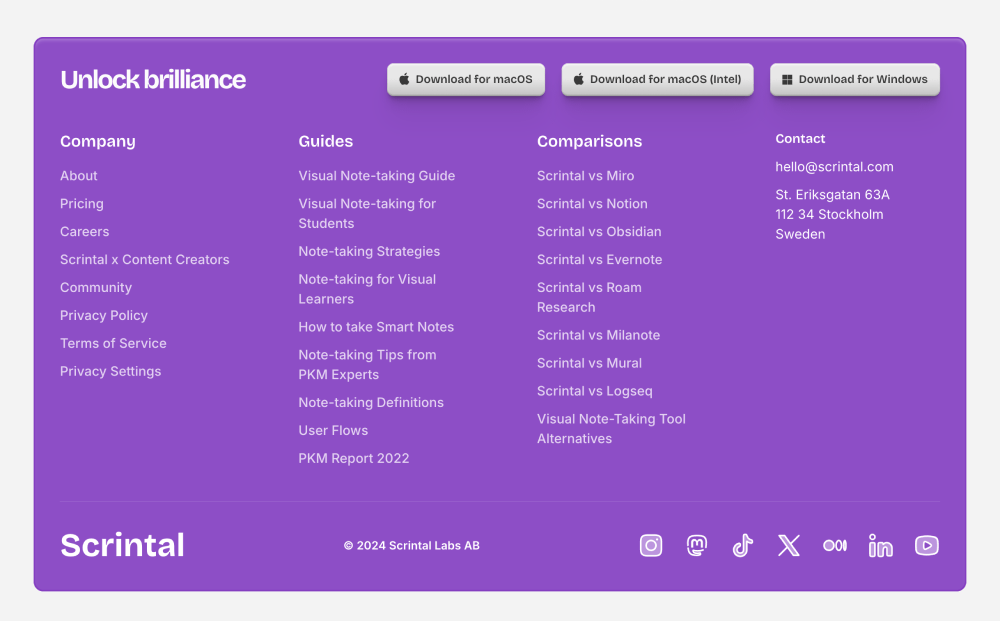Open Scrintal vs Miro comparison
Screen dimensions: 1000x621
[x=585, y=175]
